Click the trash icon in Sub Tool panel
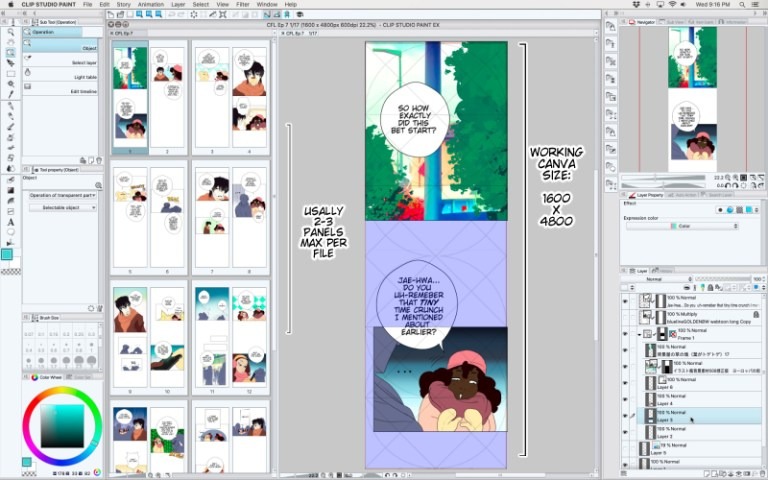 pos(99,160)
